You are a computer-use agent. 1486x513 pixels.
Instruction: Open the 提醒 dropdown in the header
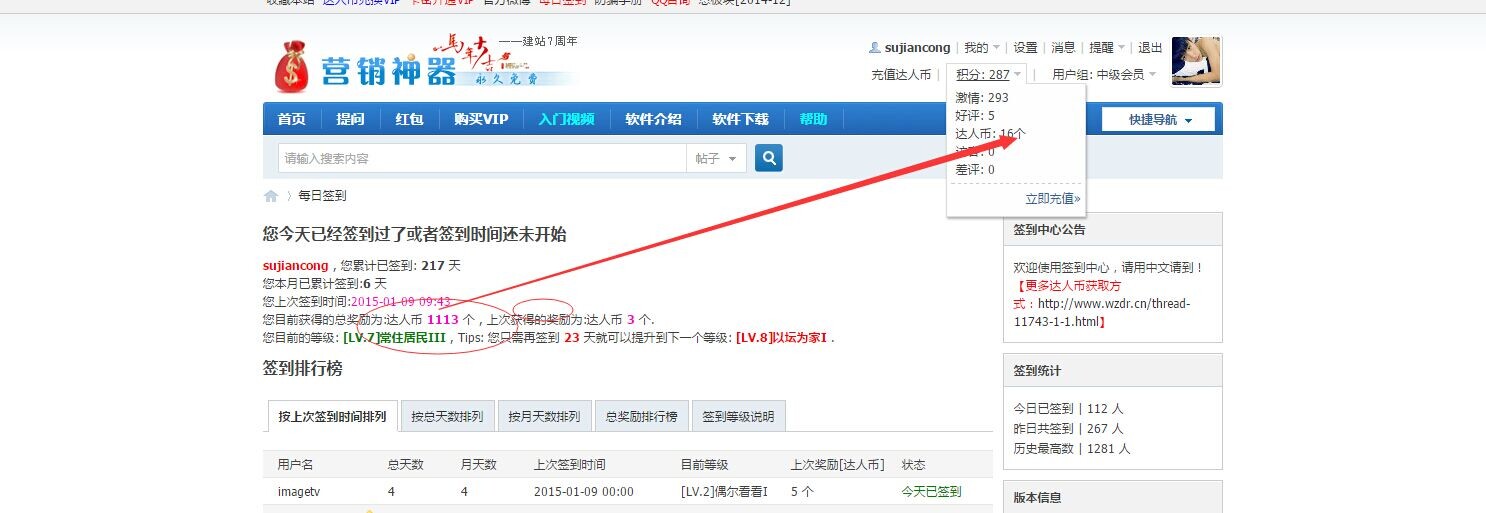pos(1107,48)
